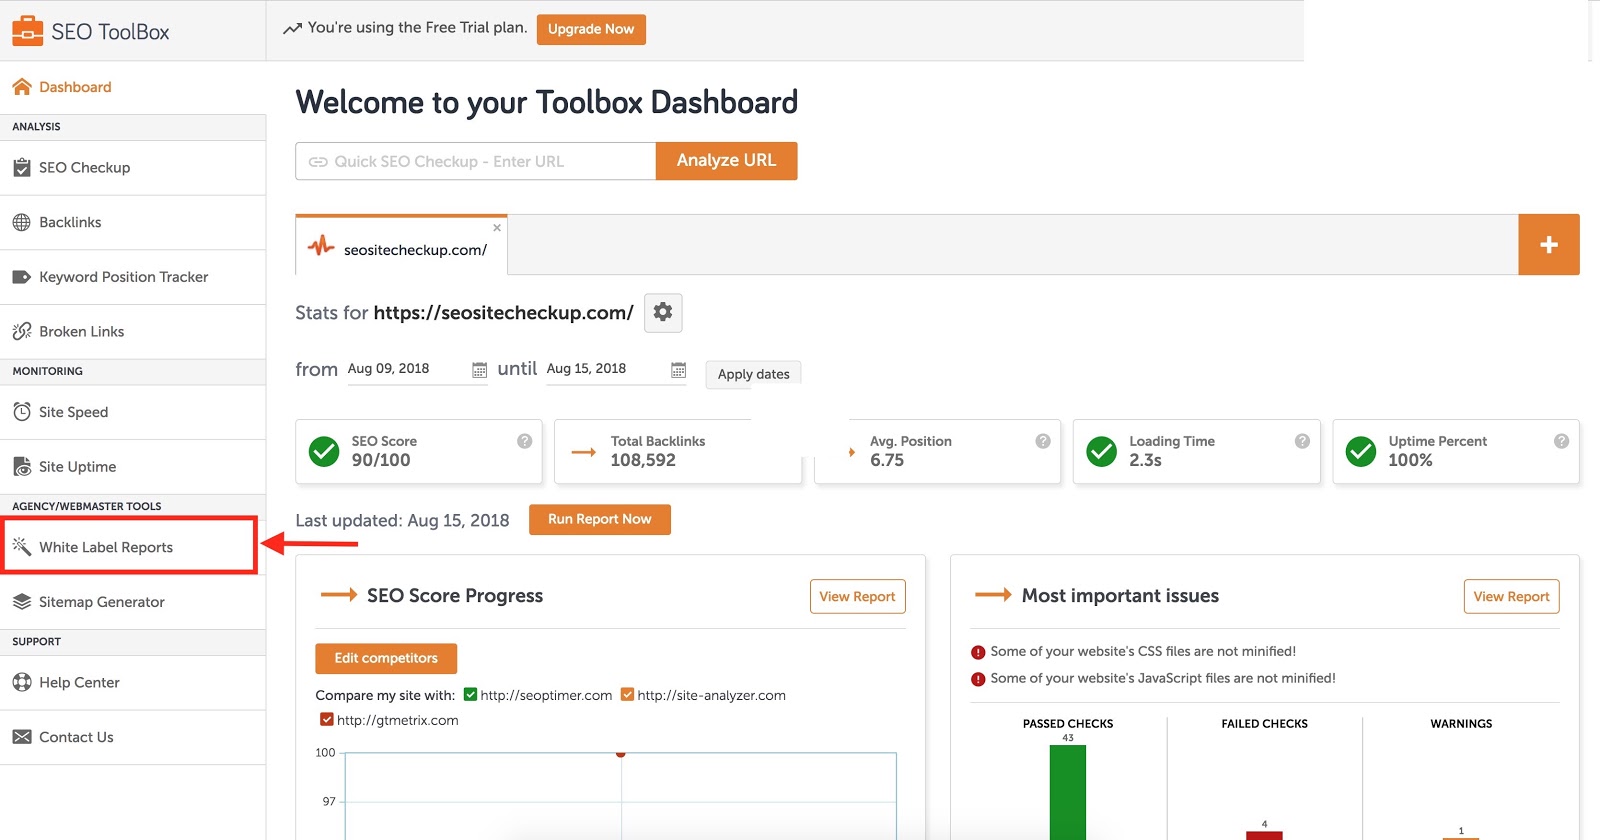Screen dimensions: 1600x840
Task: Close the seositecheckup.com tab
Action: (x=497, y=228)
